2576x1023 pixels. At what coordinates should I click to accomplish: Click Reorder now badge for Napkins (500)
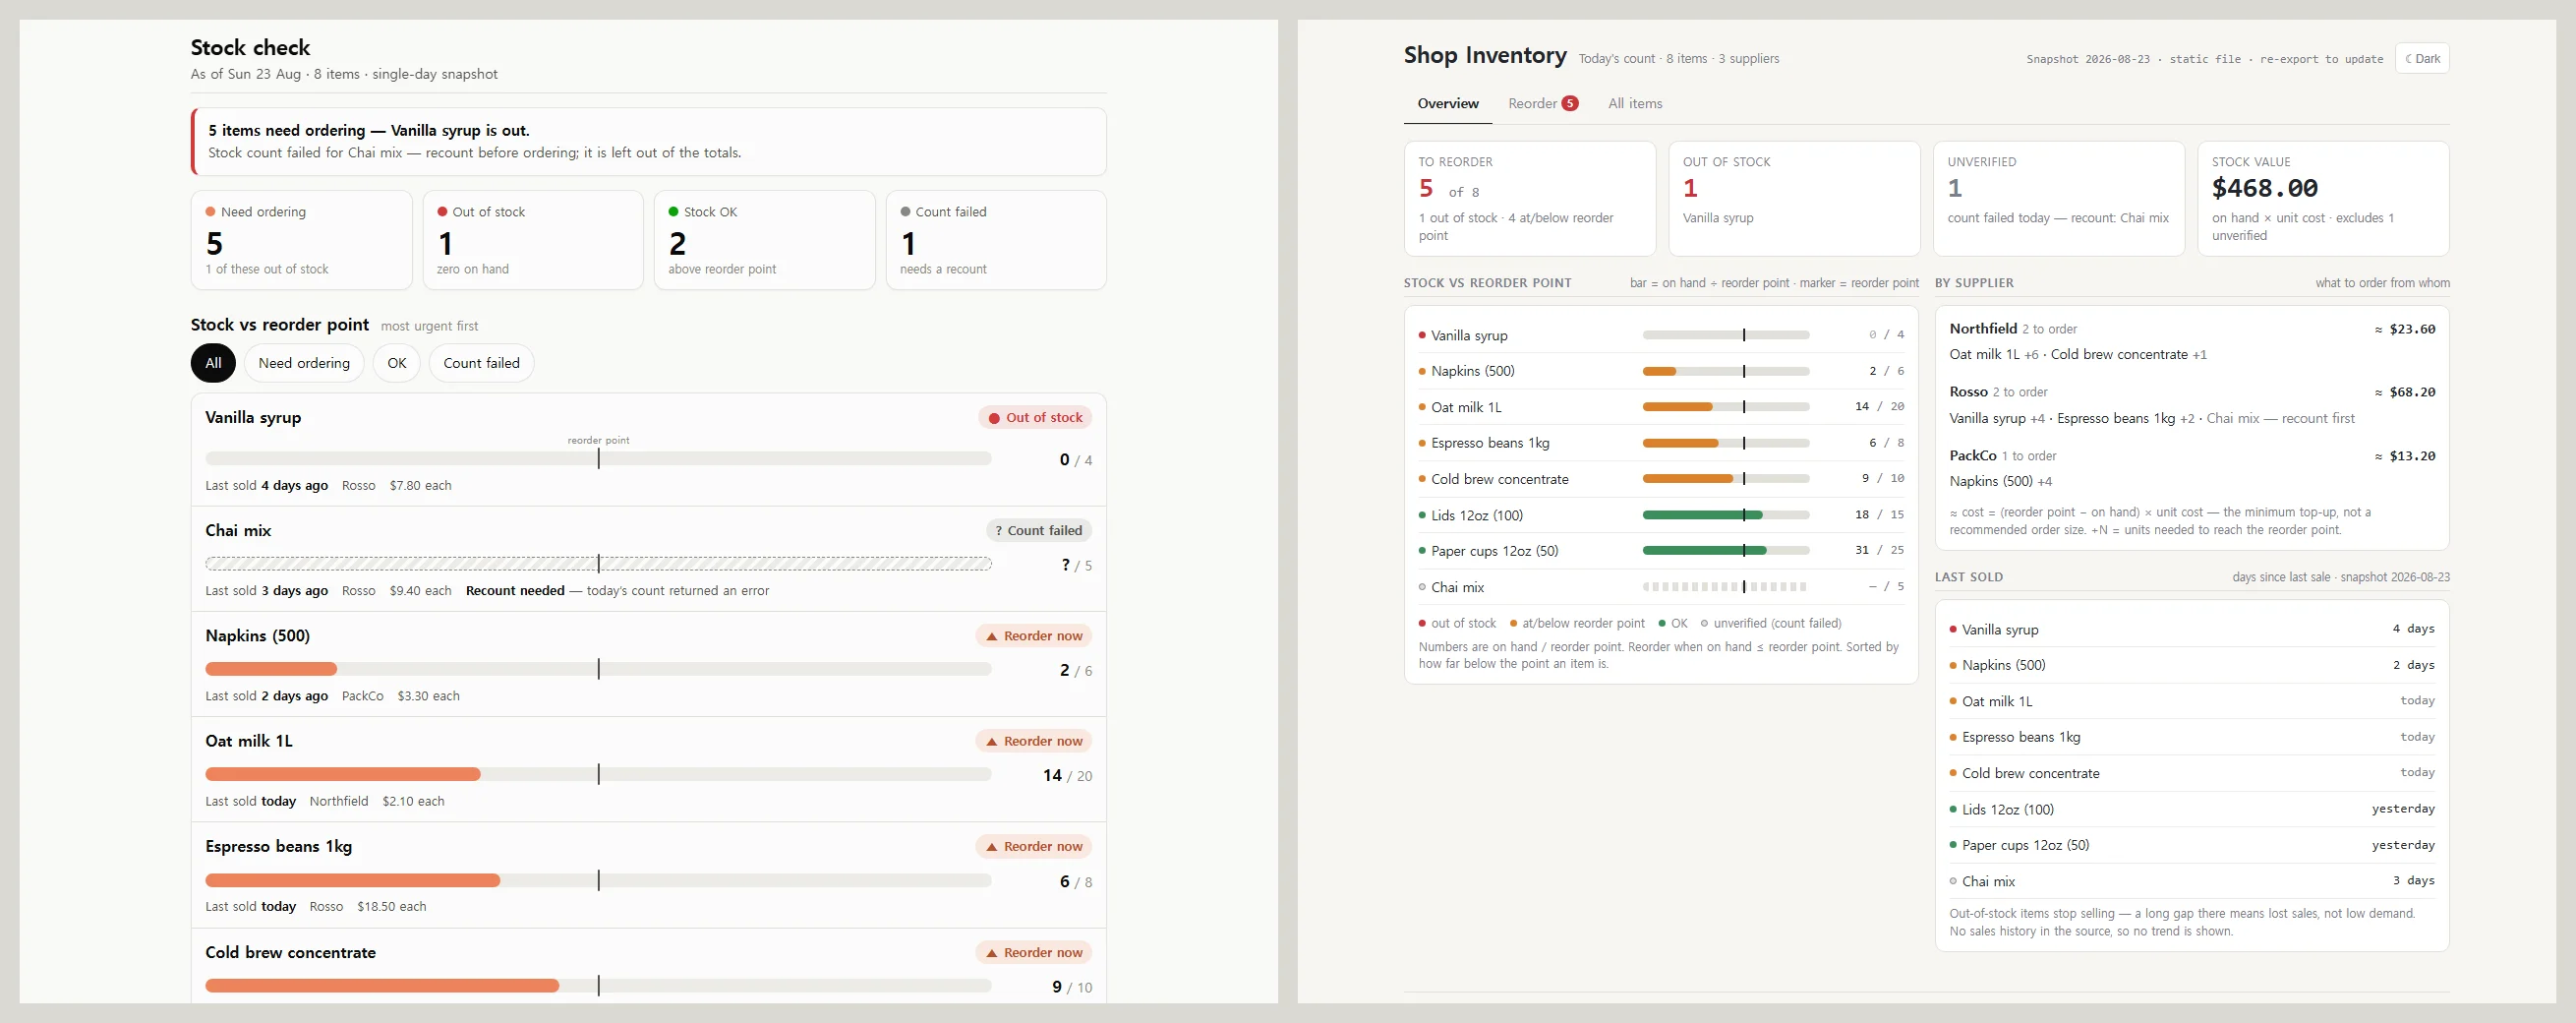pos(1034,636)
